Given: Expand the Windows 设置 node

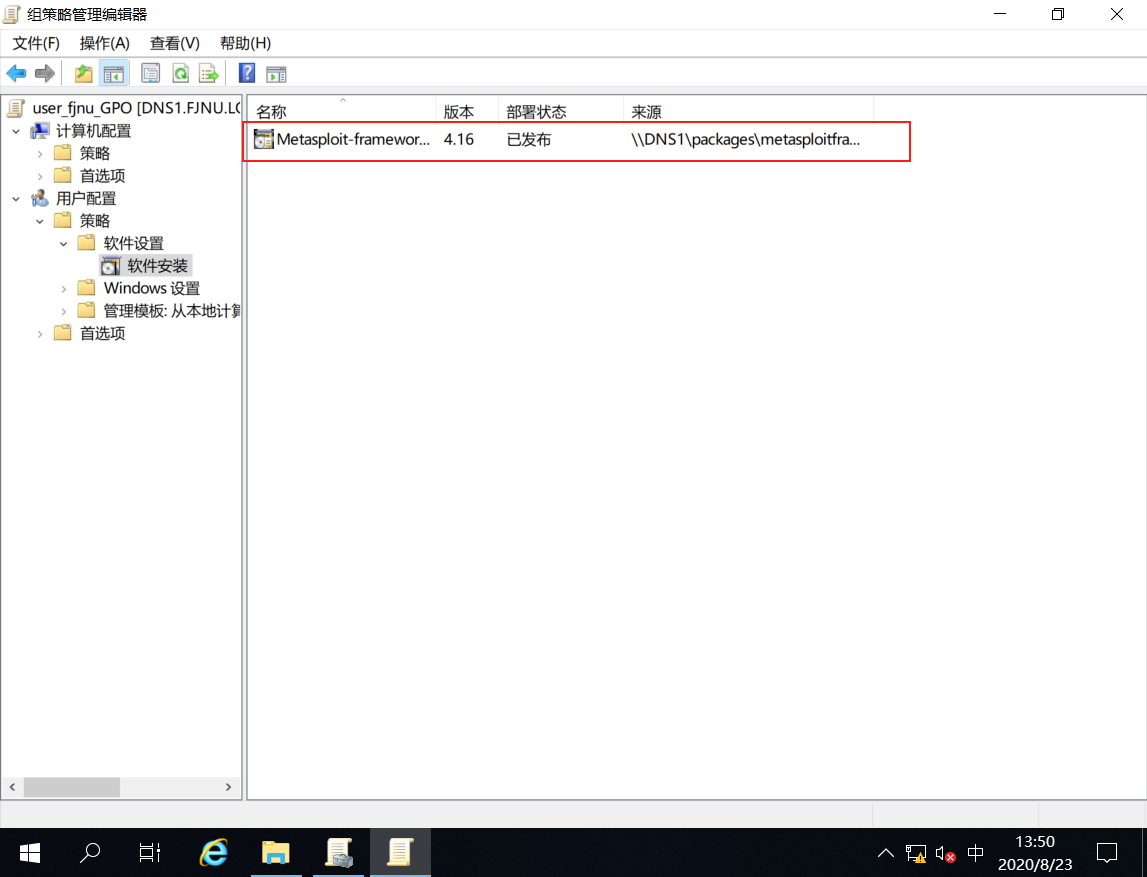Looking at the screenshot, I should click(64, 289).
